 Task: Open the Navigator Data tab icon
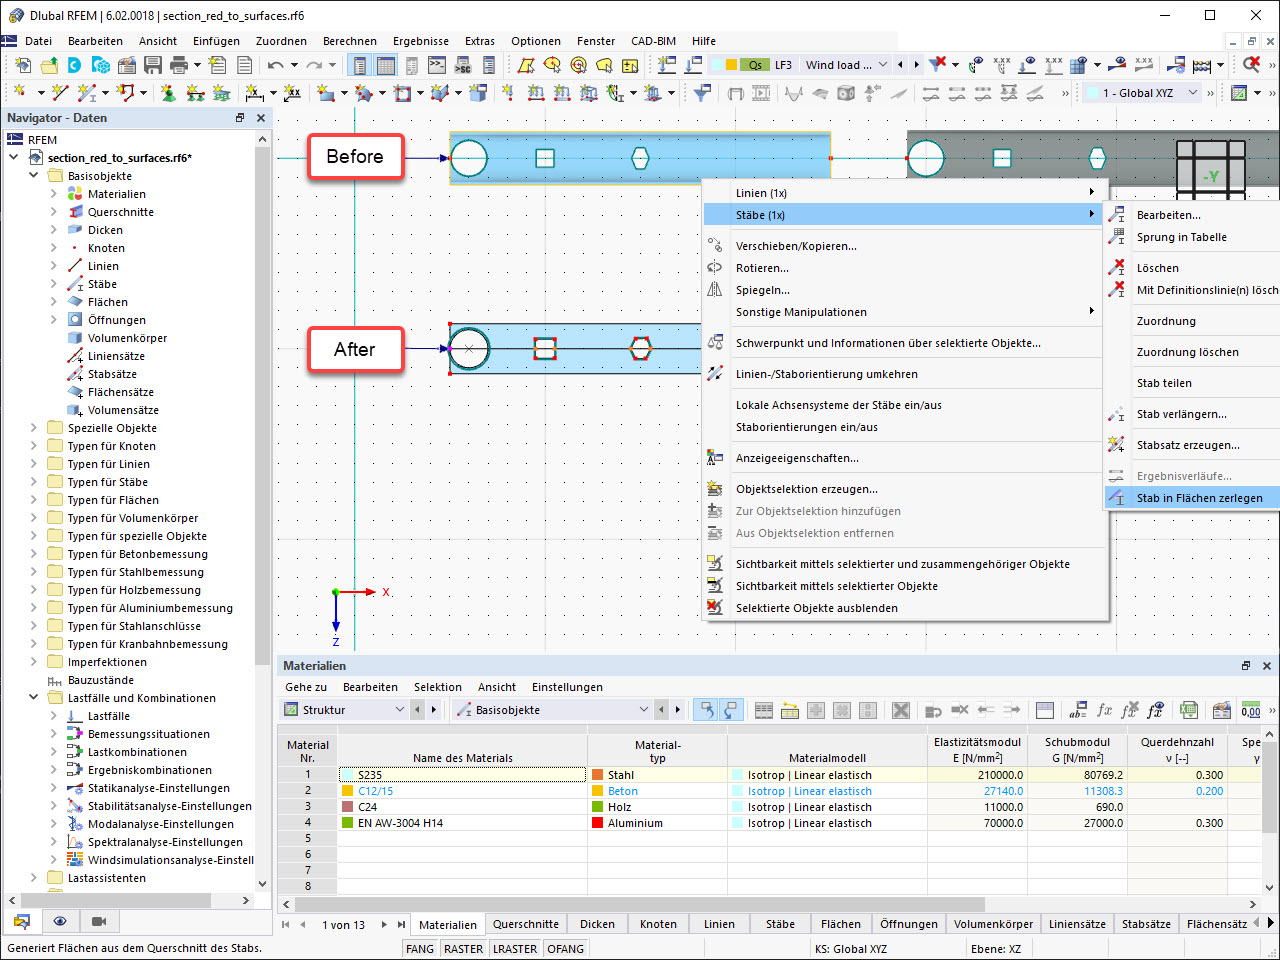[22, 921]
